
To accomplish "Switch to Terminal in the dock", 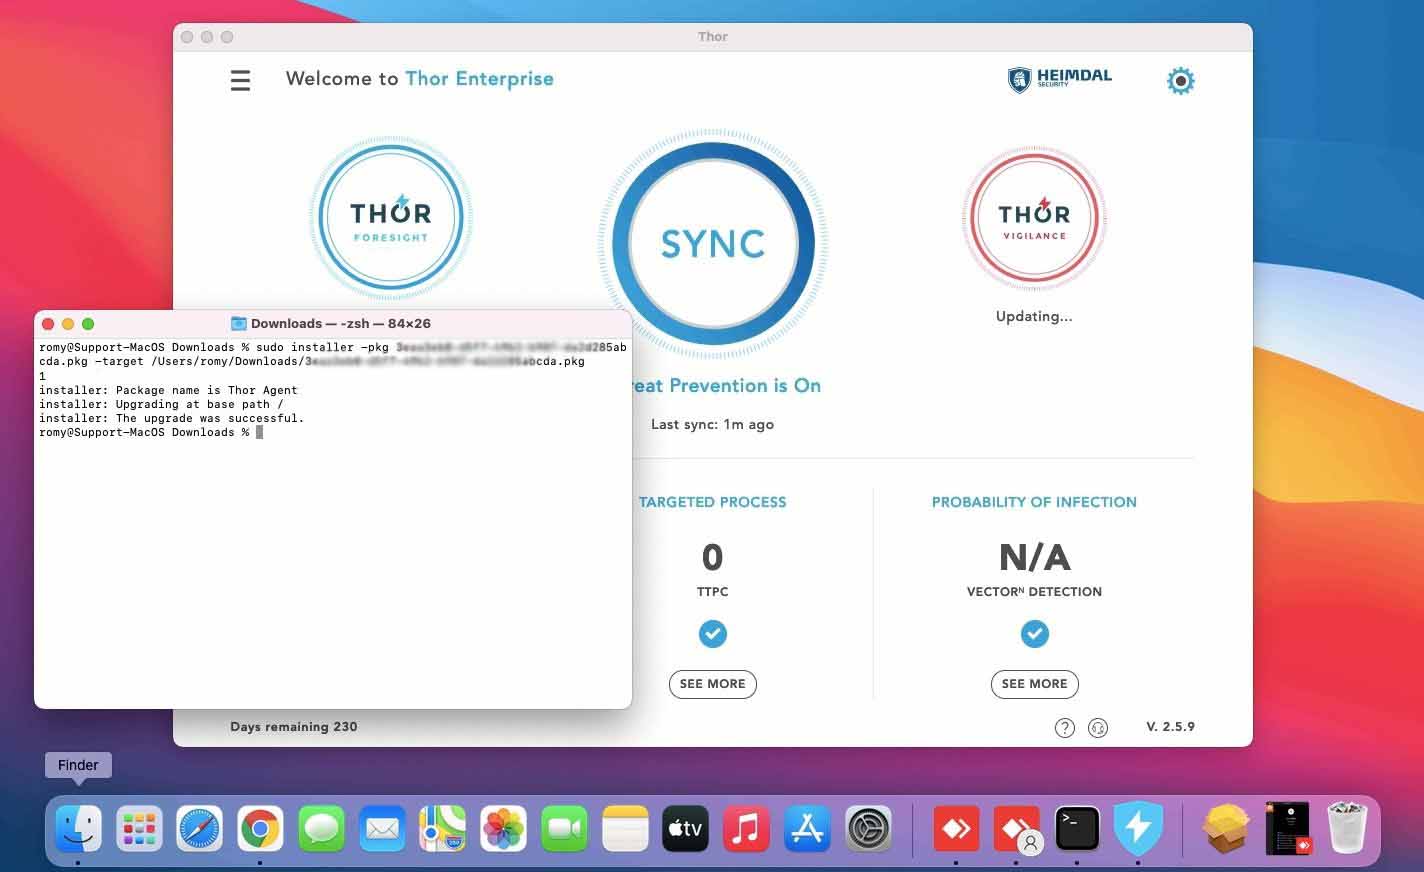I will tap(1077, 829).
